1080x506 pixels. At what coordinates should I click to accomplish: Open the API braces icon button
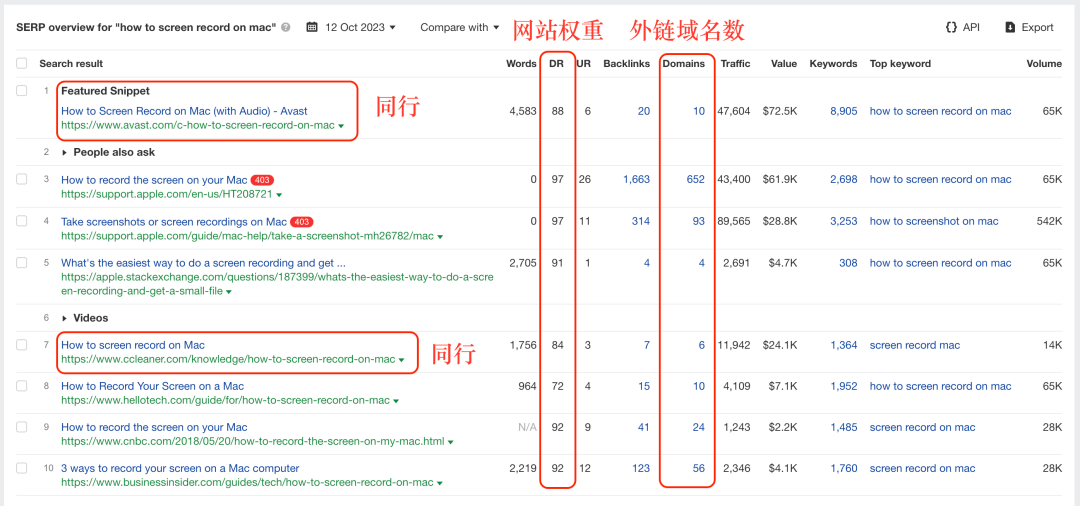tap(950, 27)
